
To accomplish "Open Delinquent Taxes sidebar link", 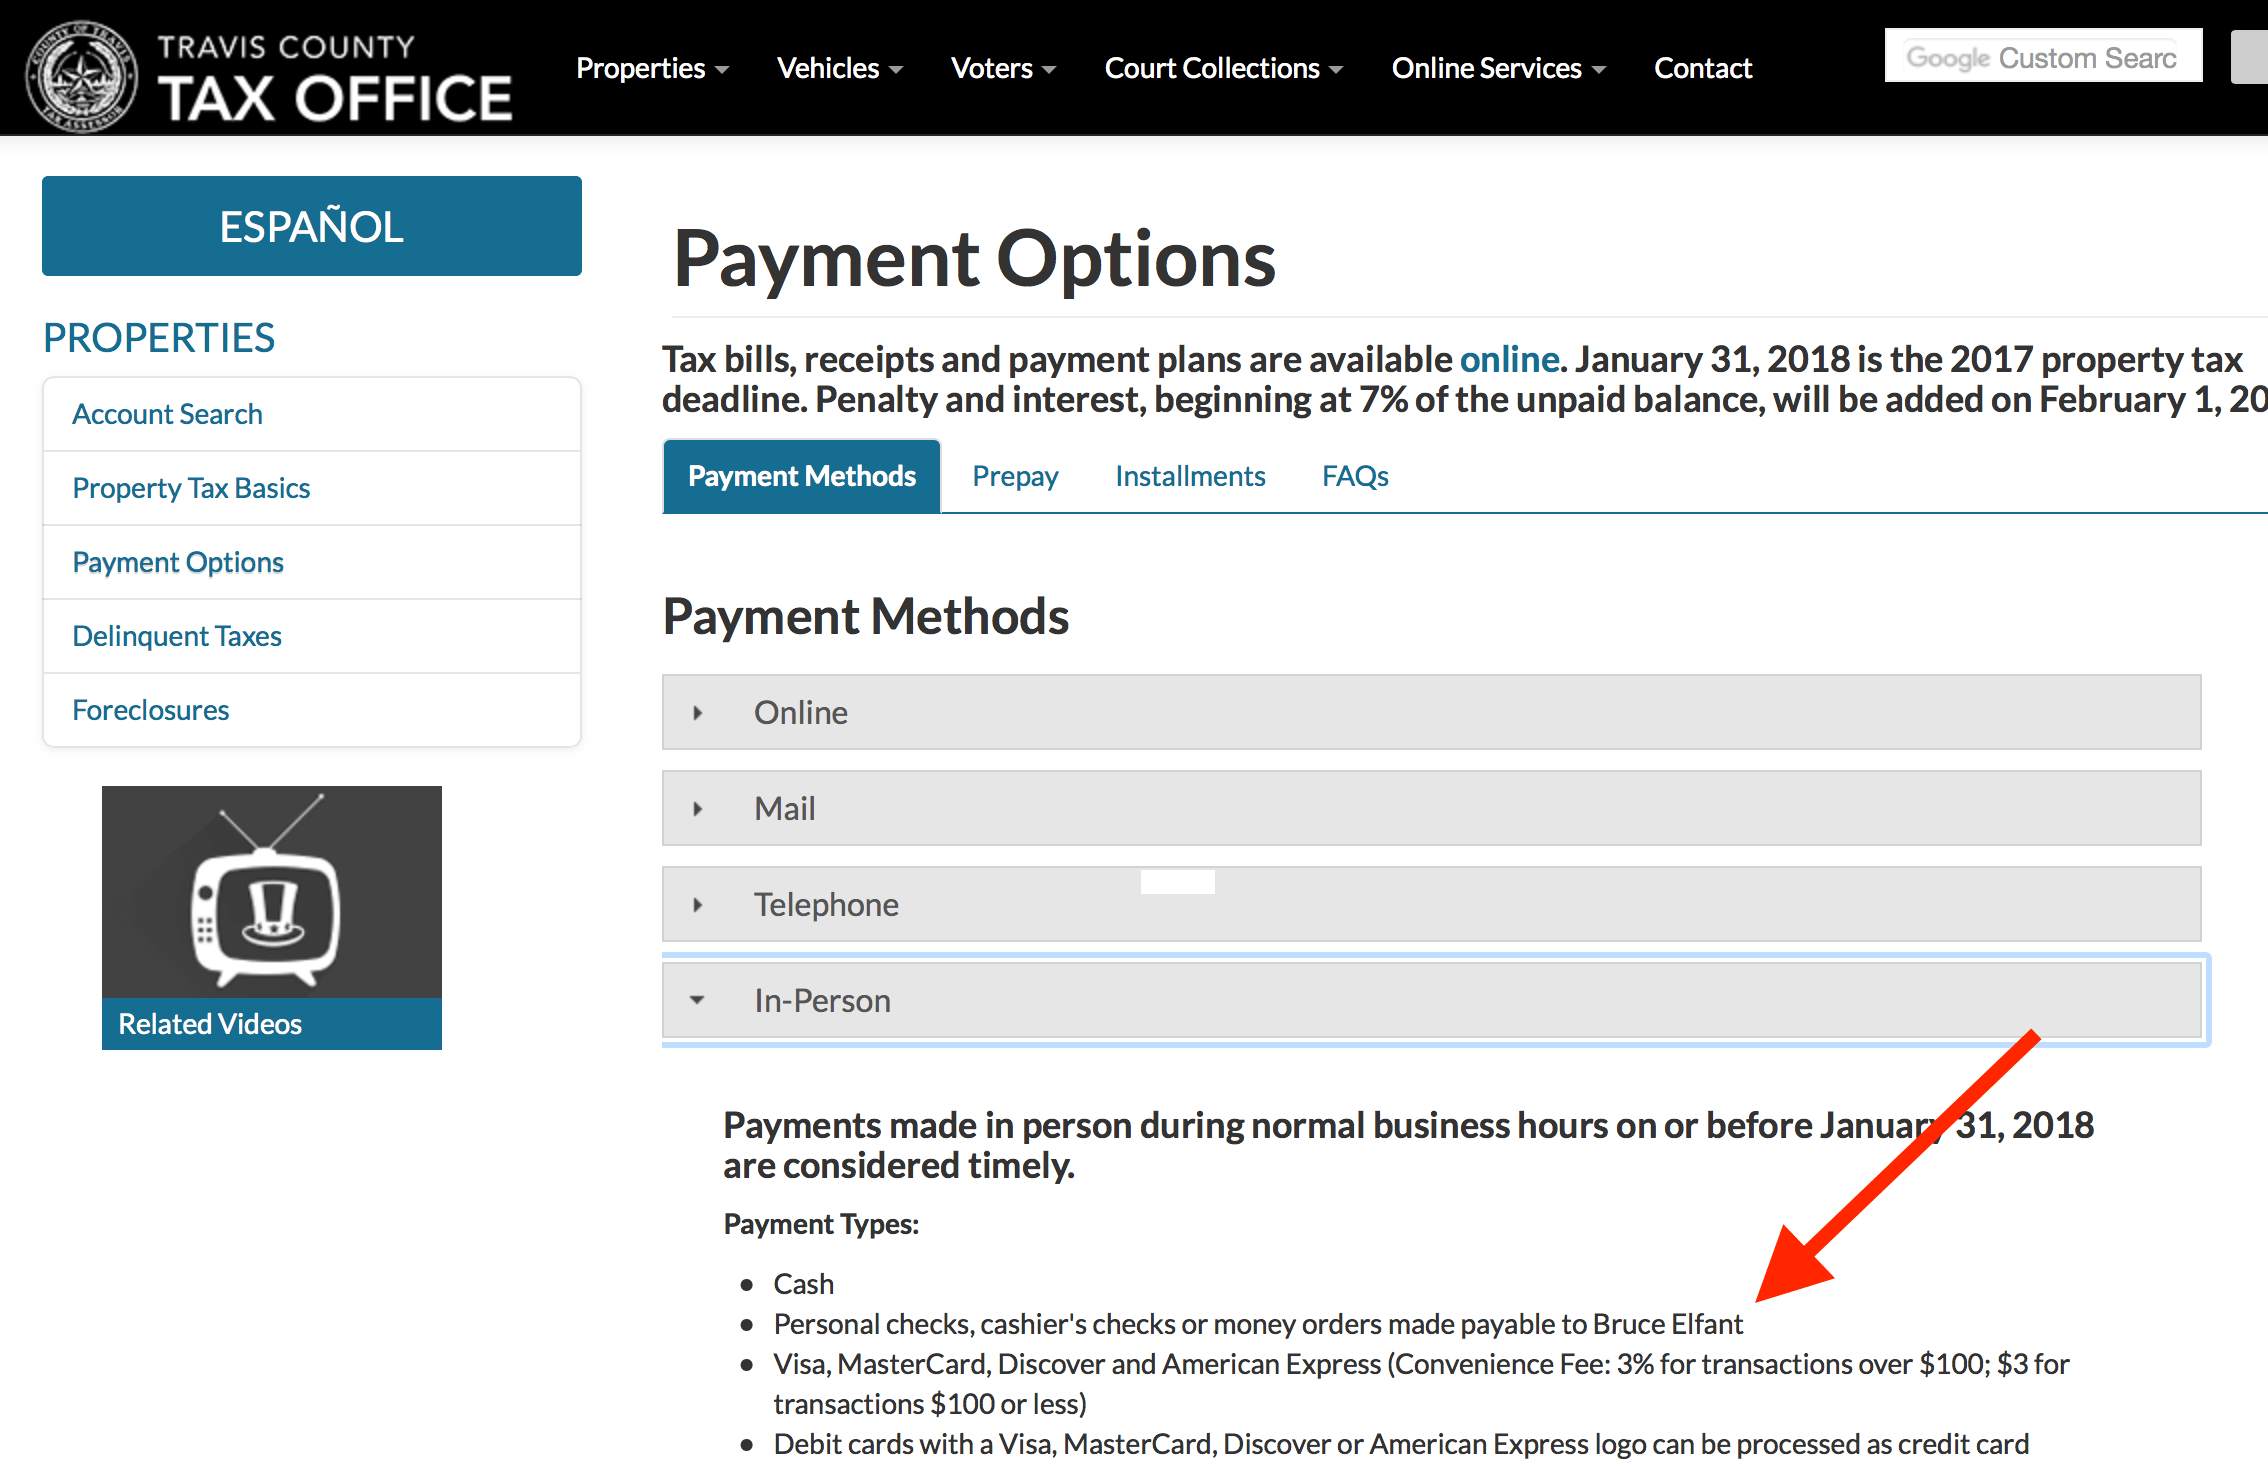I will point(177,636).
